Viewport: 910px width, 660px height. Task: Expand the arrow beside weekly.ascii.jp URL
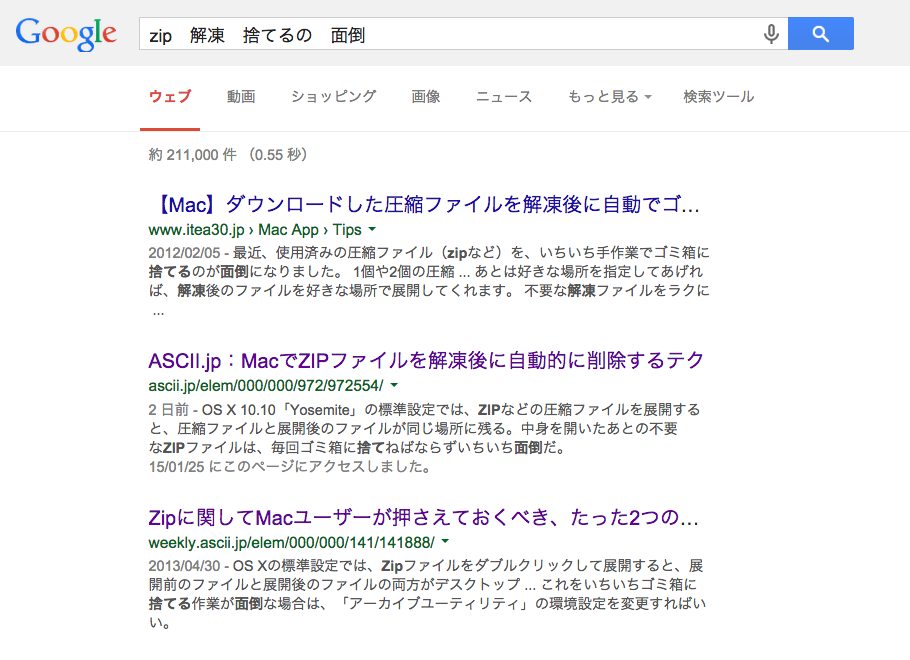(445, 542)
